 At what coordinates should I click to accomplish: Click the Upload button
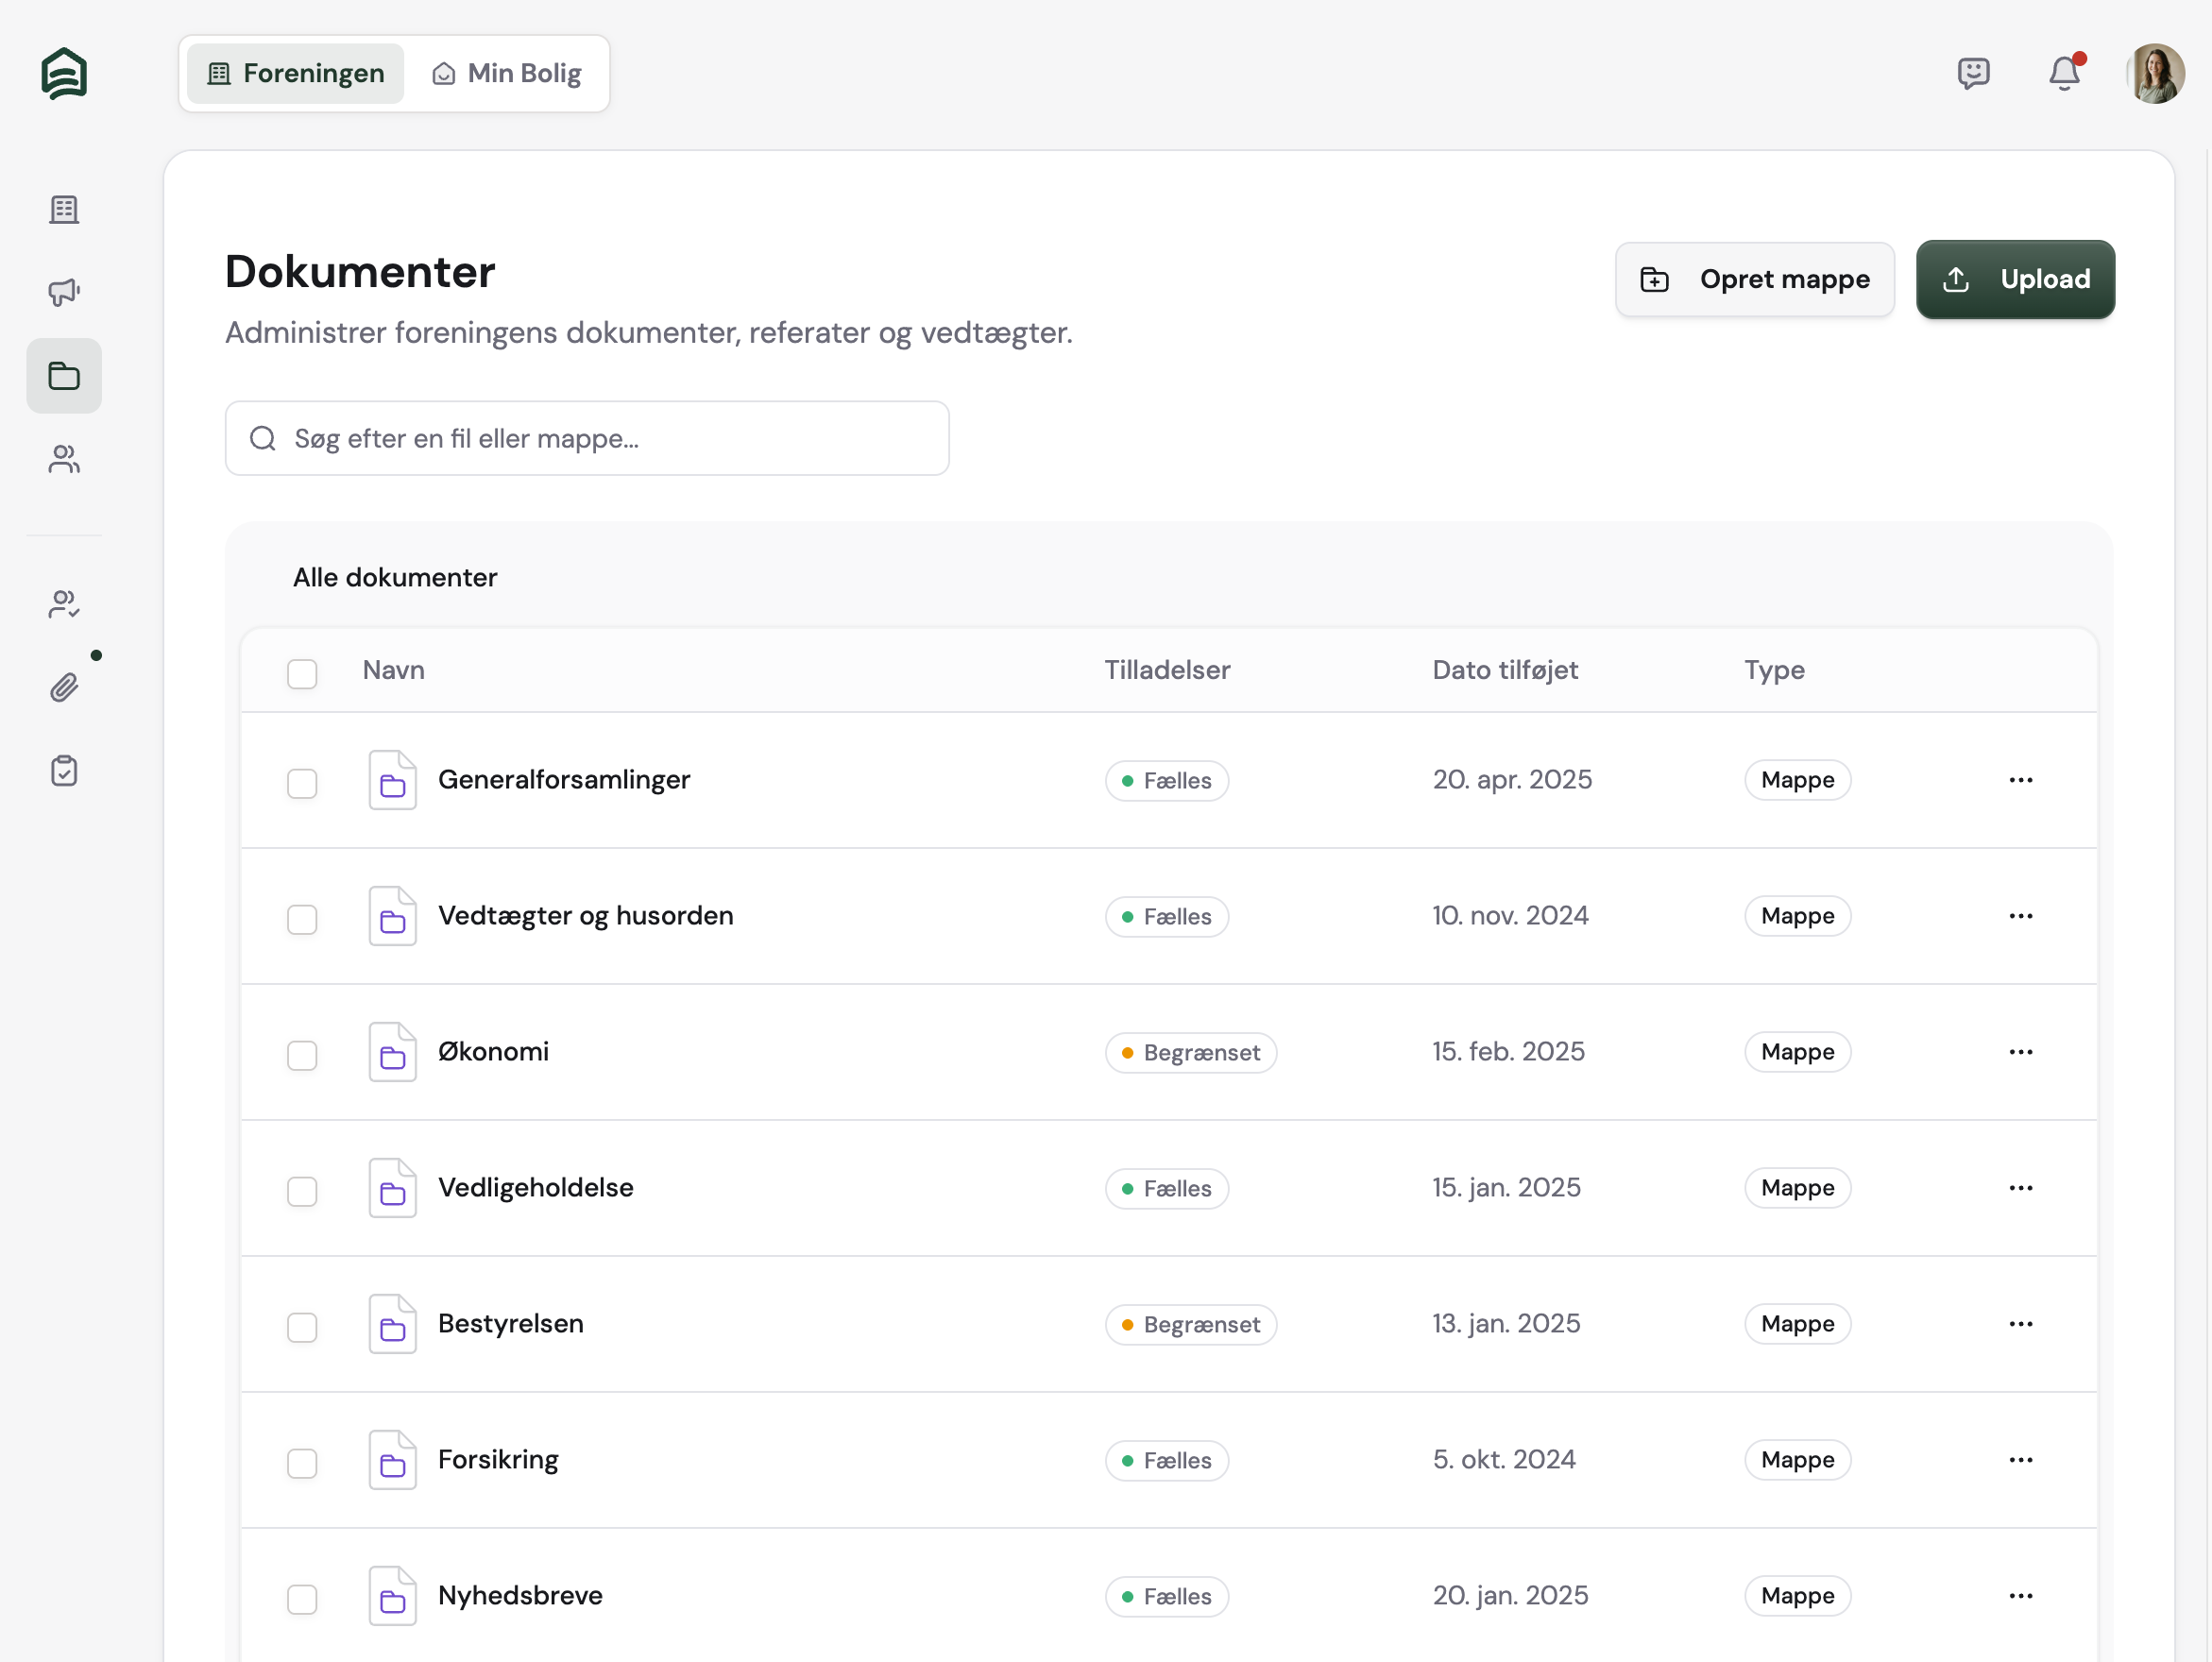2014,279
